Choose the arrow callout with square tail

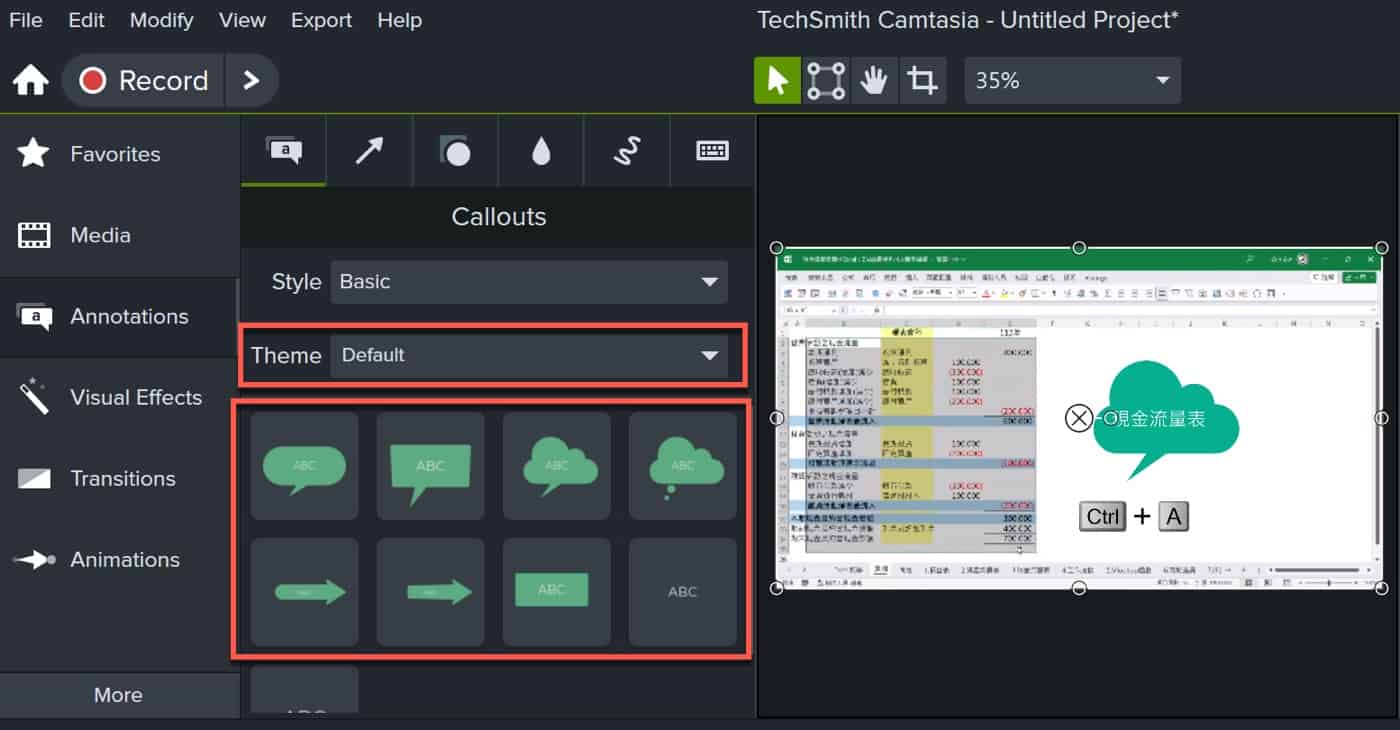tap(430, 592)
